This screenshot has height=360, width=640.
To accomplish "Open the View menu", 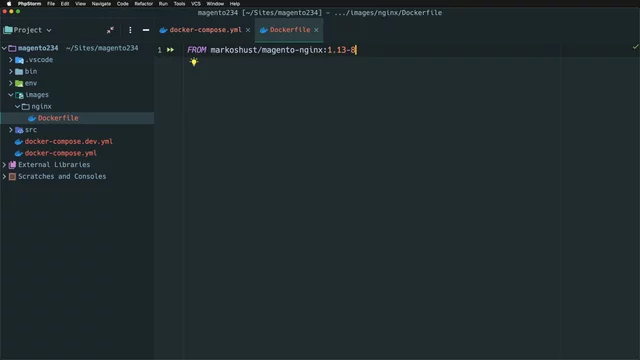I will [80, 4].
